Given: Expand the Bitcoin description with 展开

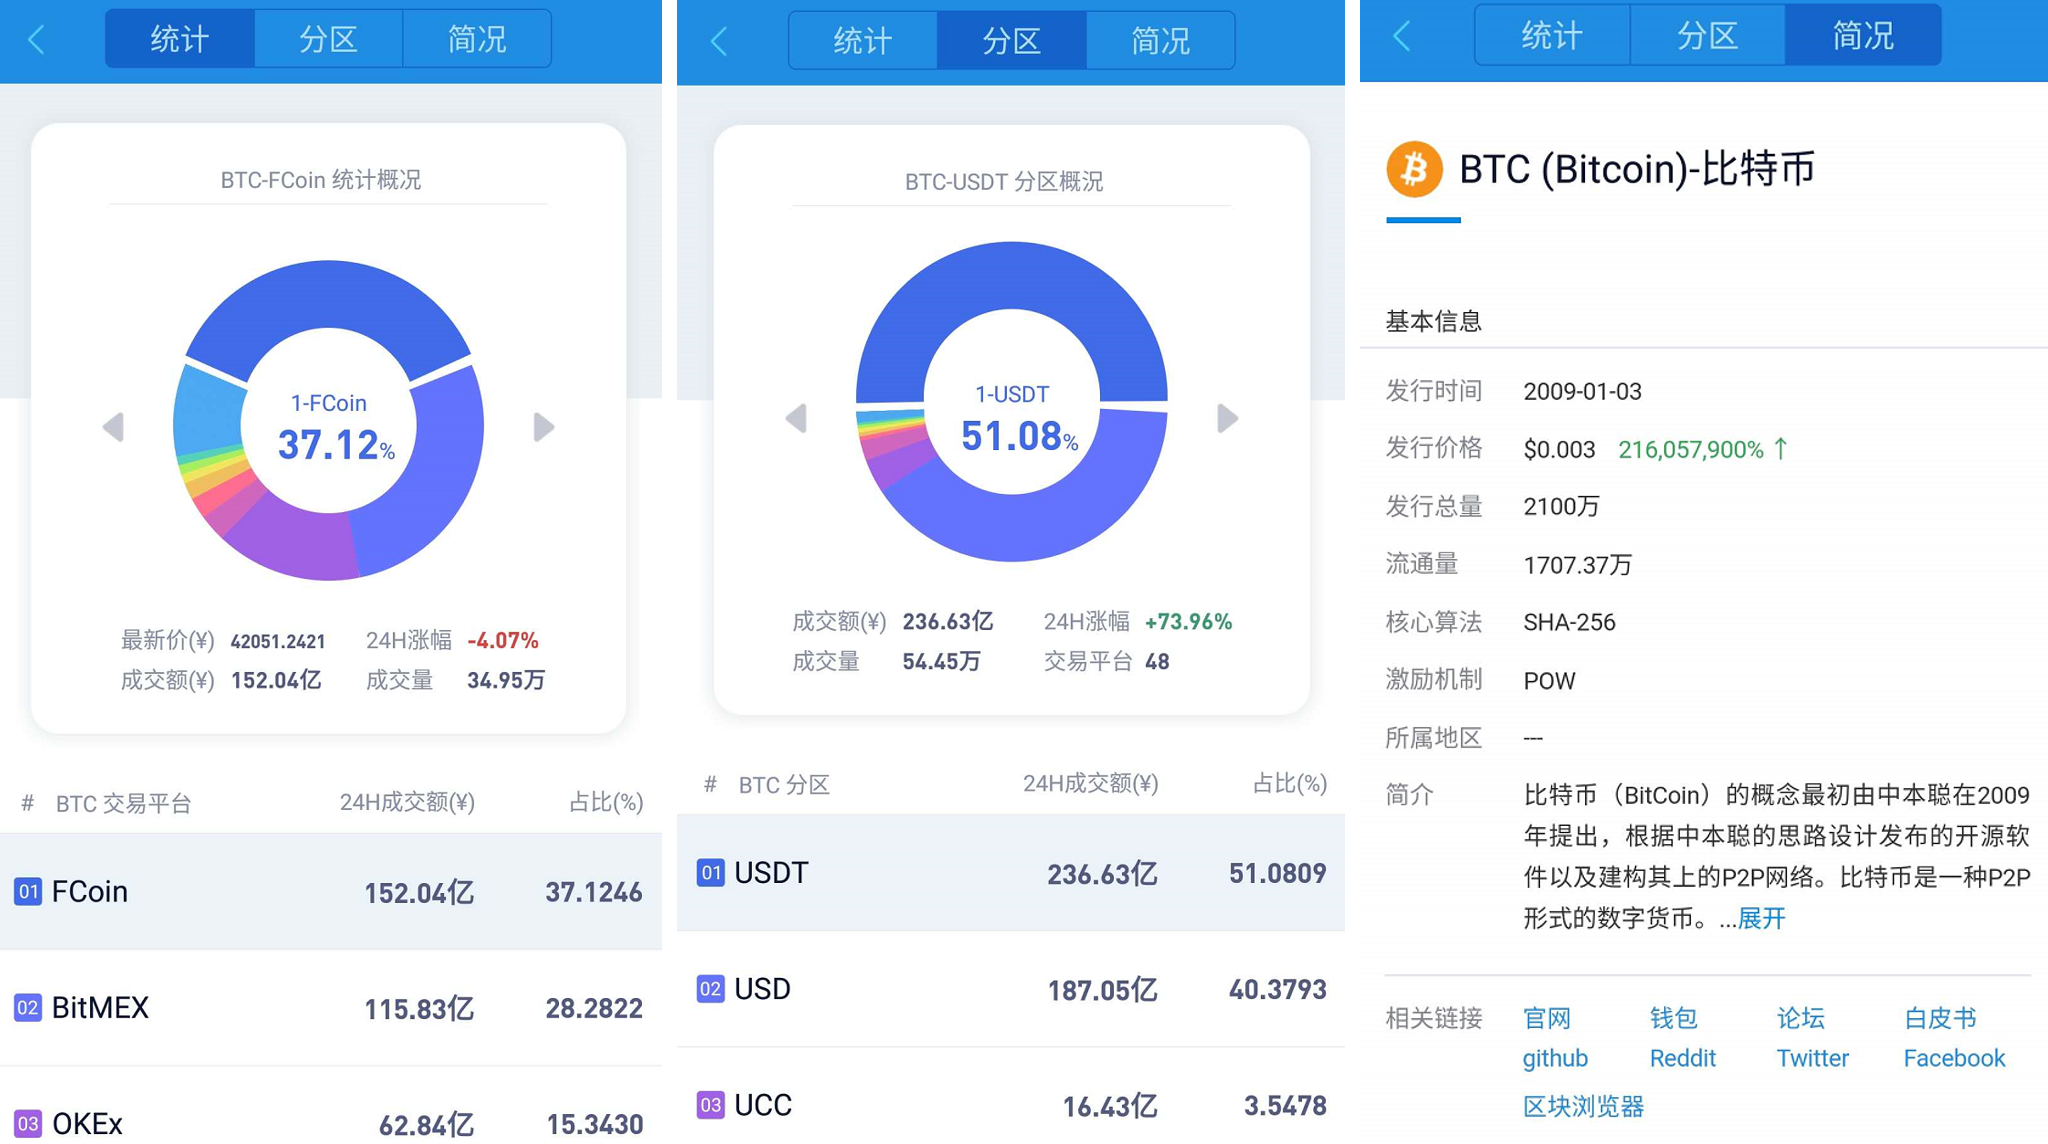Looking at the screenshot, I should 1761,918.
